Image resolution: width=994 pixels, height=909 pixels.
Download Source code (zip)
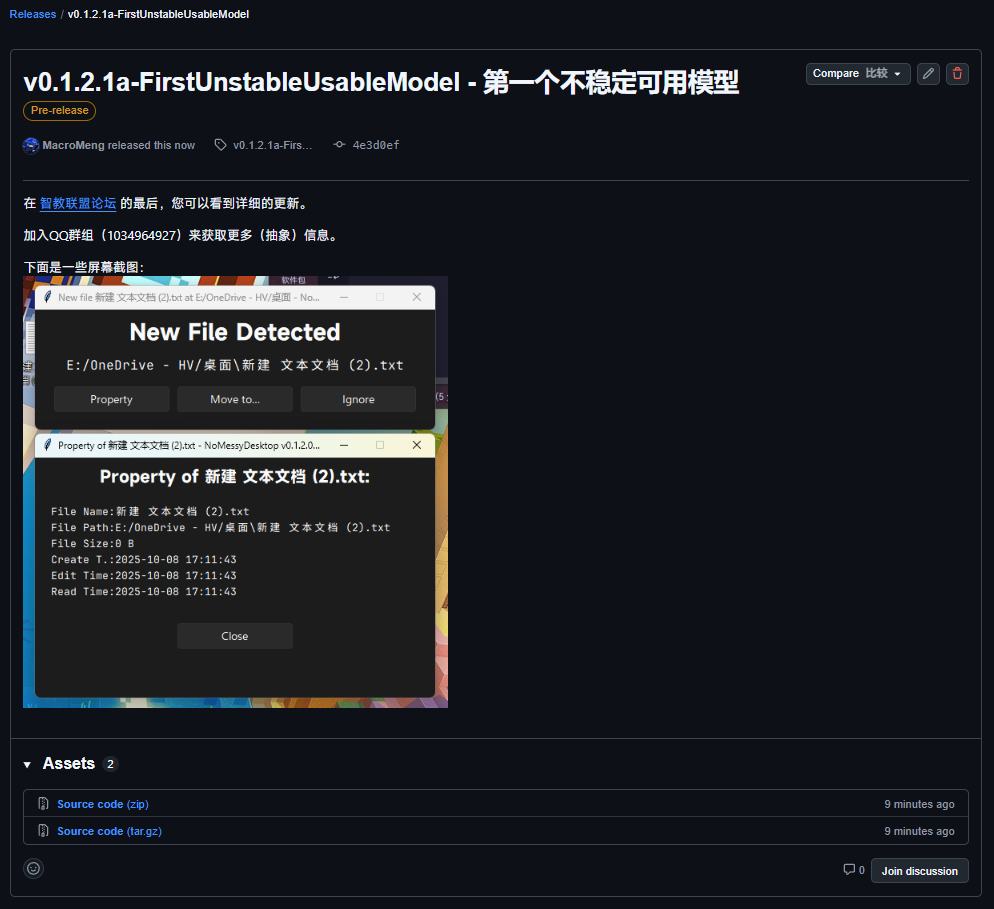coord(102,804)
